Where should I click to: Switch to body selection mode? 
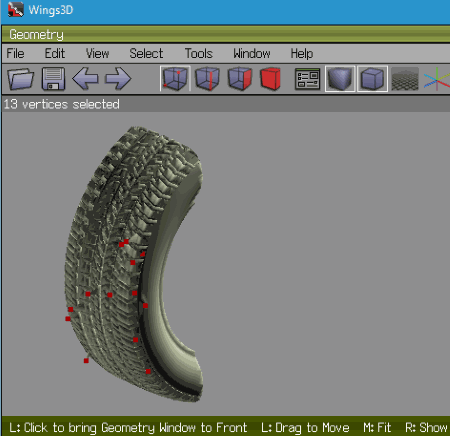coord(270,79)
